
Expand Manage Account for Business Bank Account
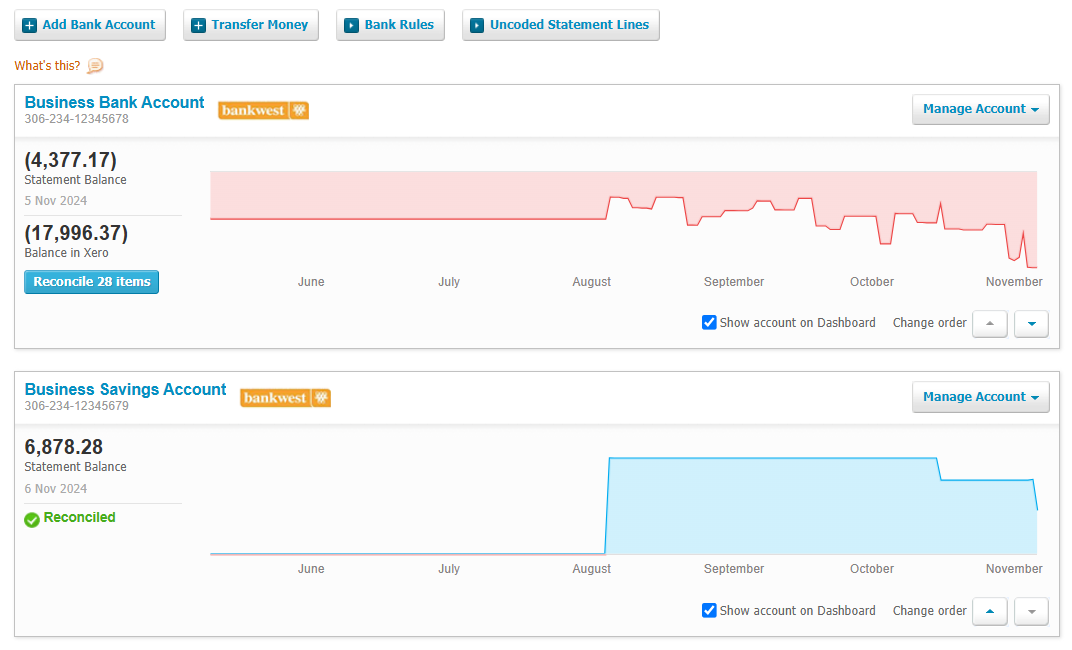click(x=980, y=109)
